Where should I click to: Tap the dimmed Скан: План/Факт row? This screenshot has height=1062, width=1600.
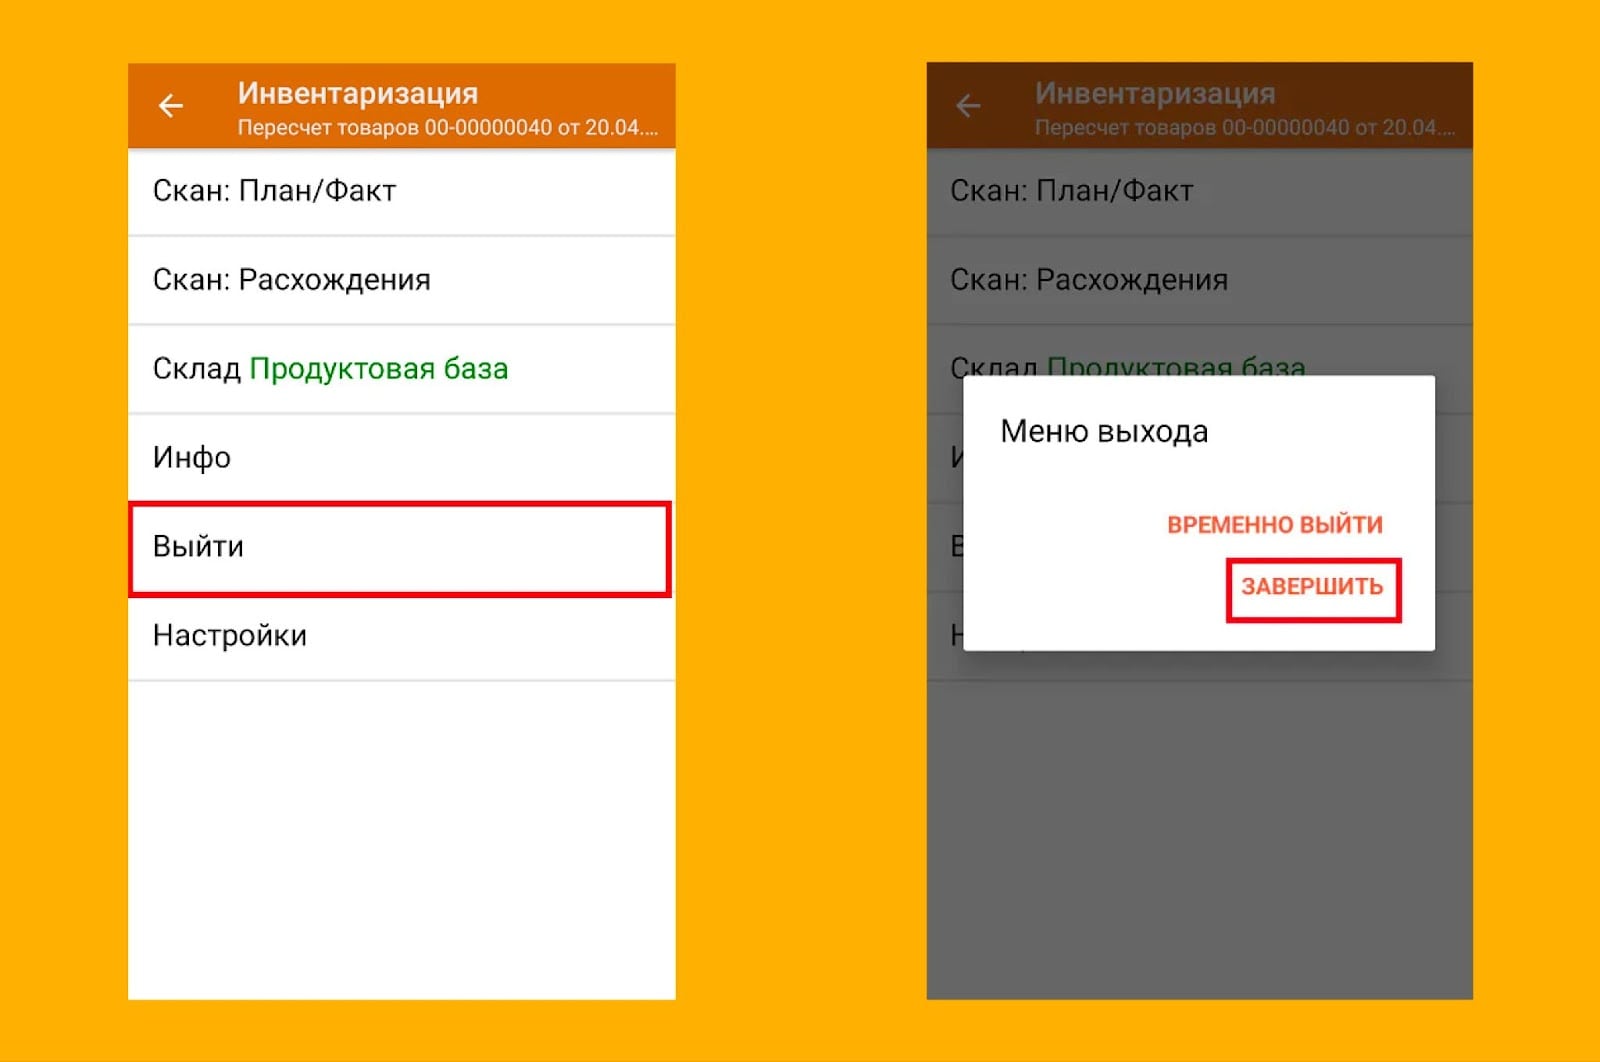[x=1071, y=191]
